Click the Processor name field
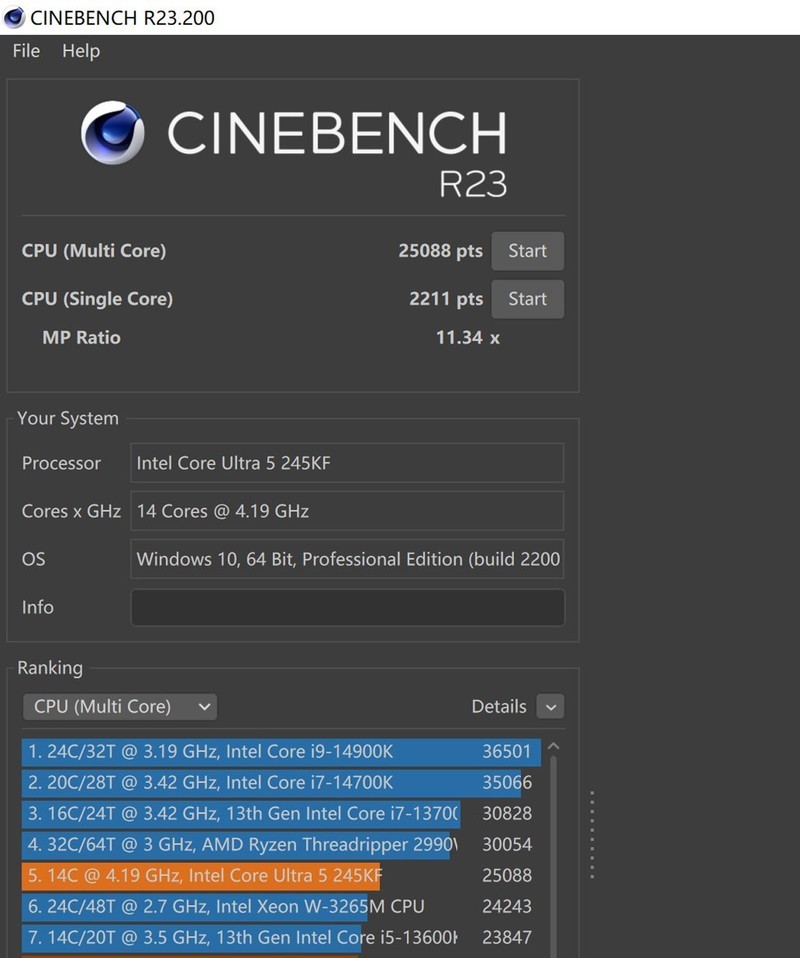This screenshot has height=958, width=800. coord(347,463)
